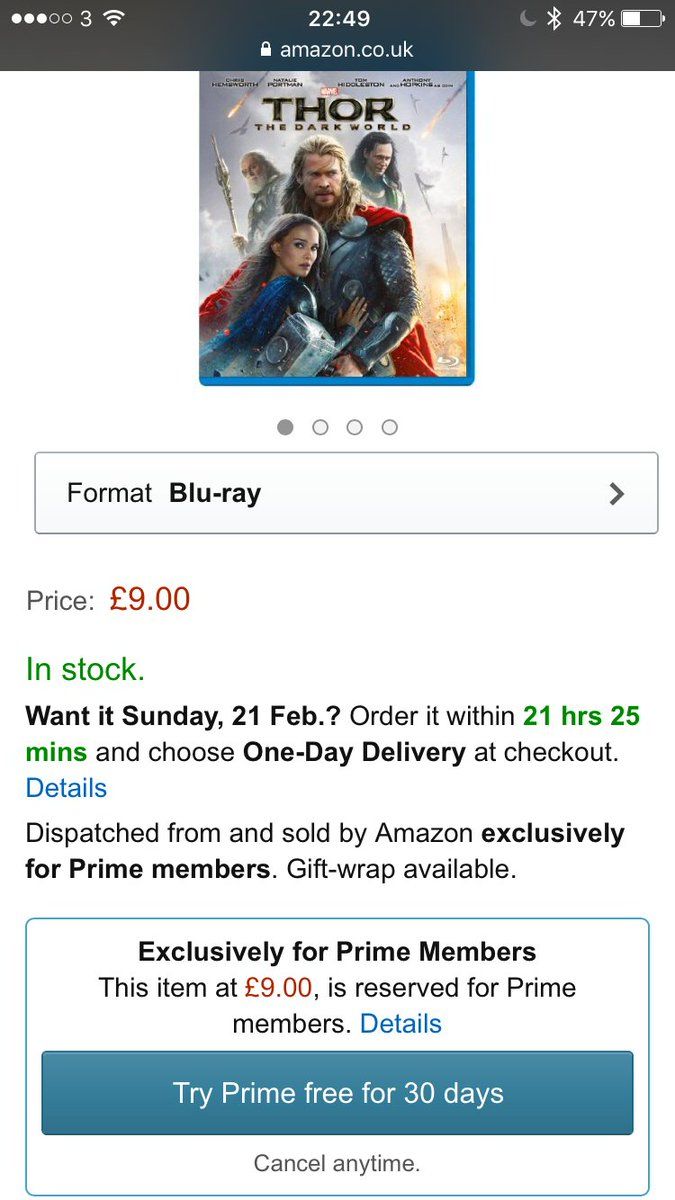
Task: Tap the battery indicator icon
Action: click(641, 19)
